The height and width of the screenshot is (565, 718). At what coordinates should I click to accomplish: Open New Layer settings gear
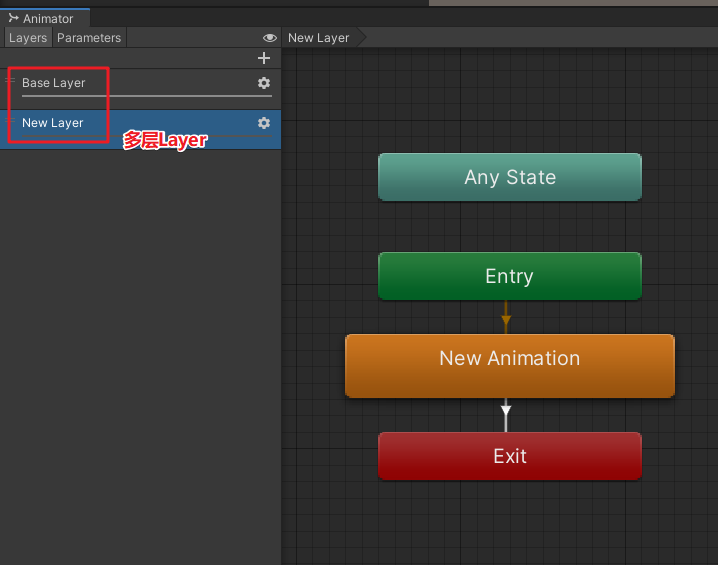[264, 123]
